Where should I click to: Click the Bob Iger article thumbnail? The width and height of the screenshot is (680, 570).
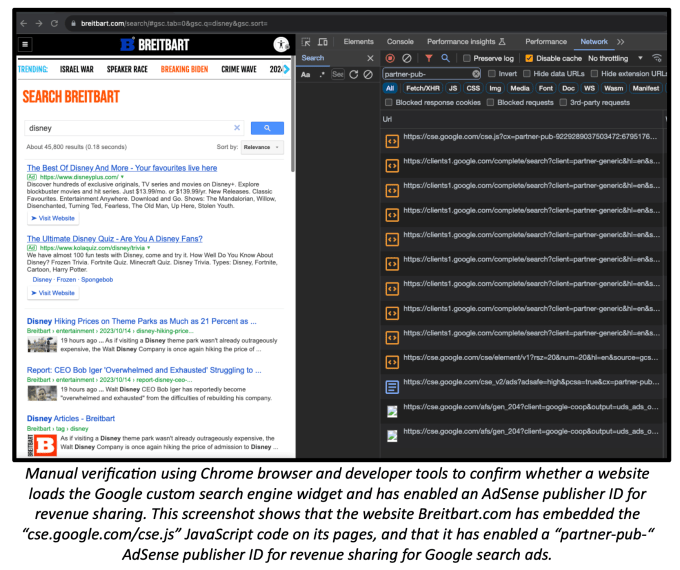[x=42, y=393]
